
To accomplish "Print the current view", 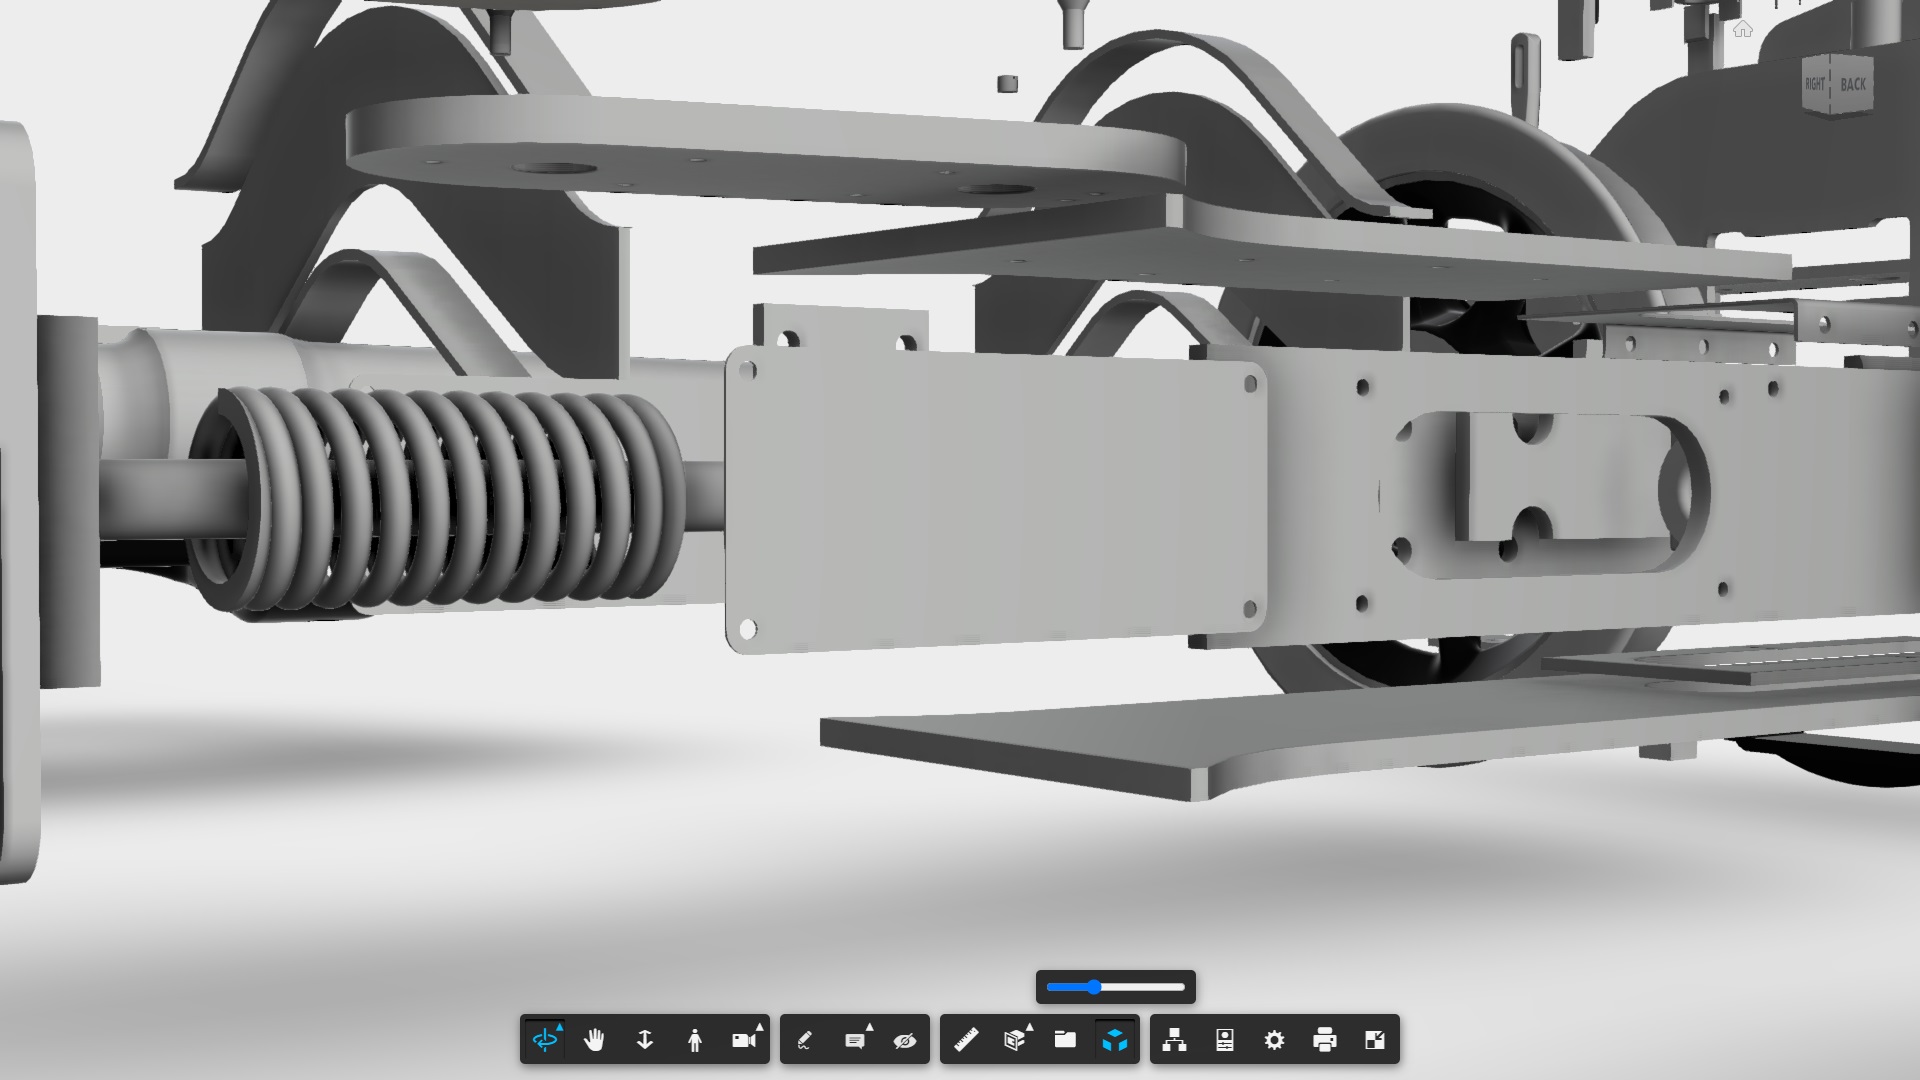I will (1325, 1040).
